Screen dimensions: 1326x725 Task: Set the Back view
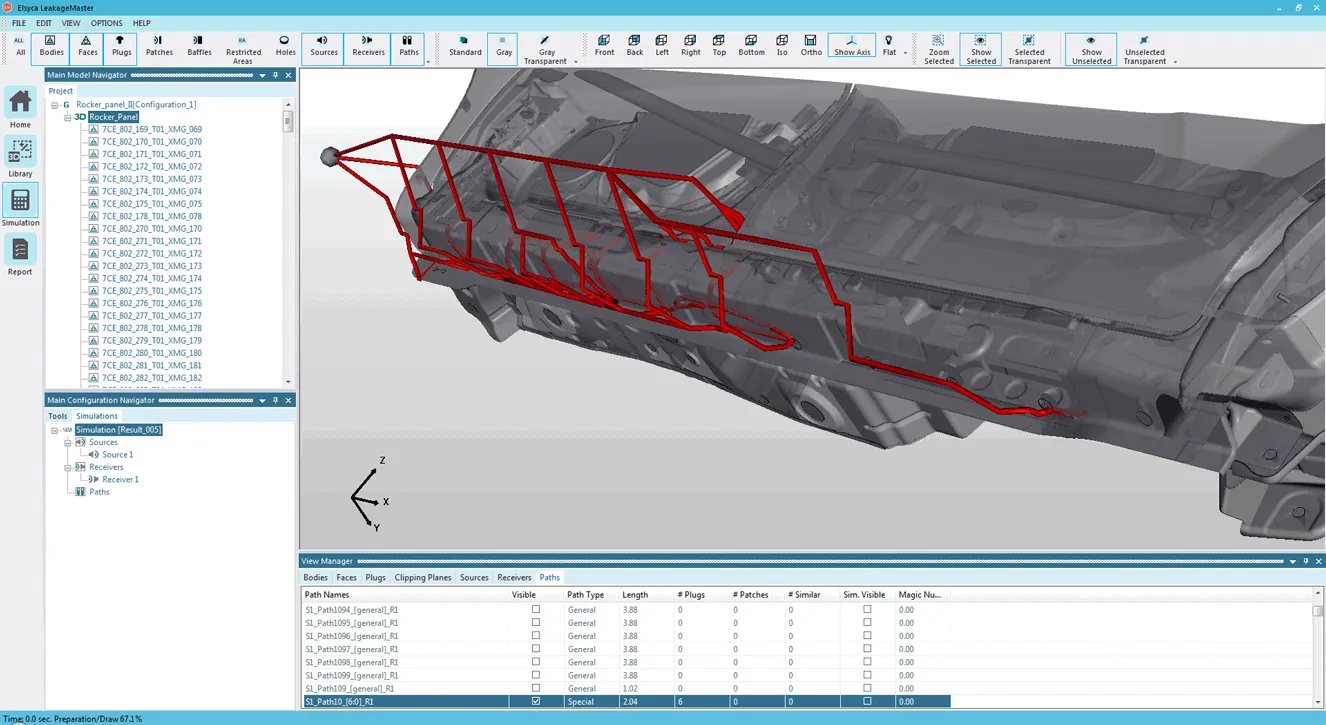pos(635,46)
